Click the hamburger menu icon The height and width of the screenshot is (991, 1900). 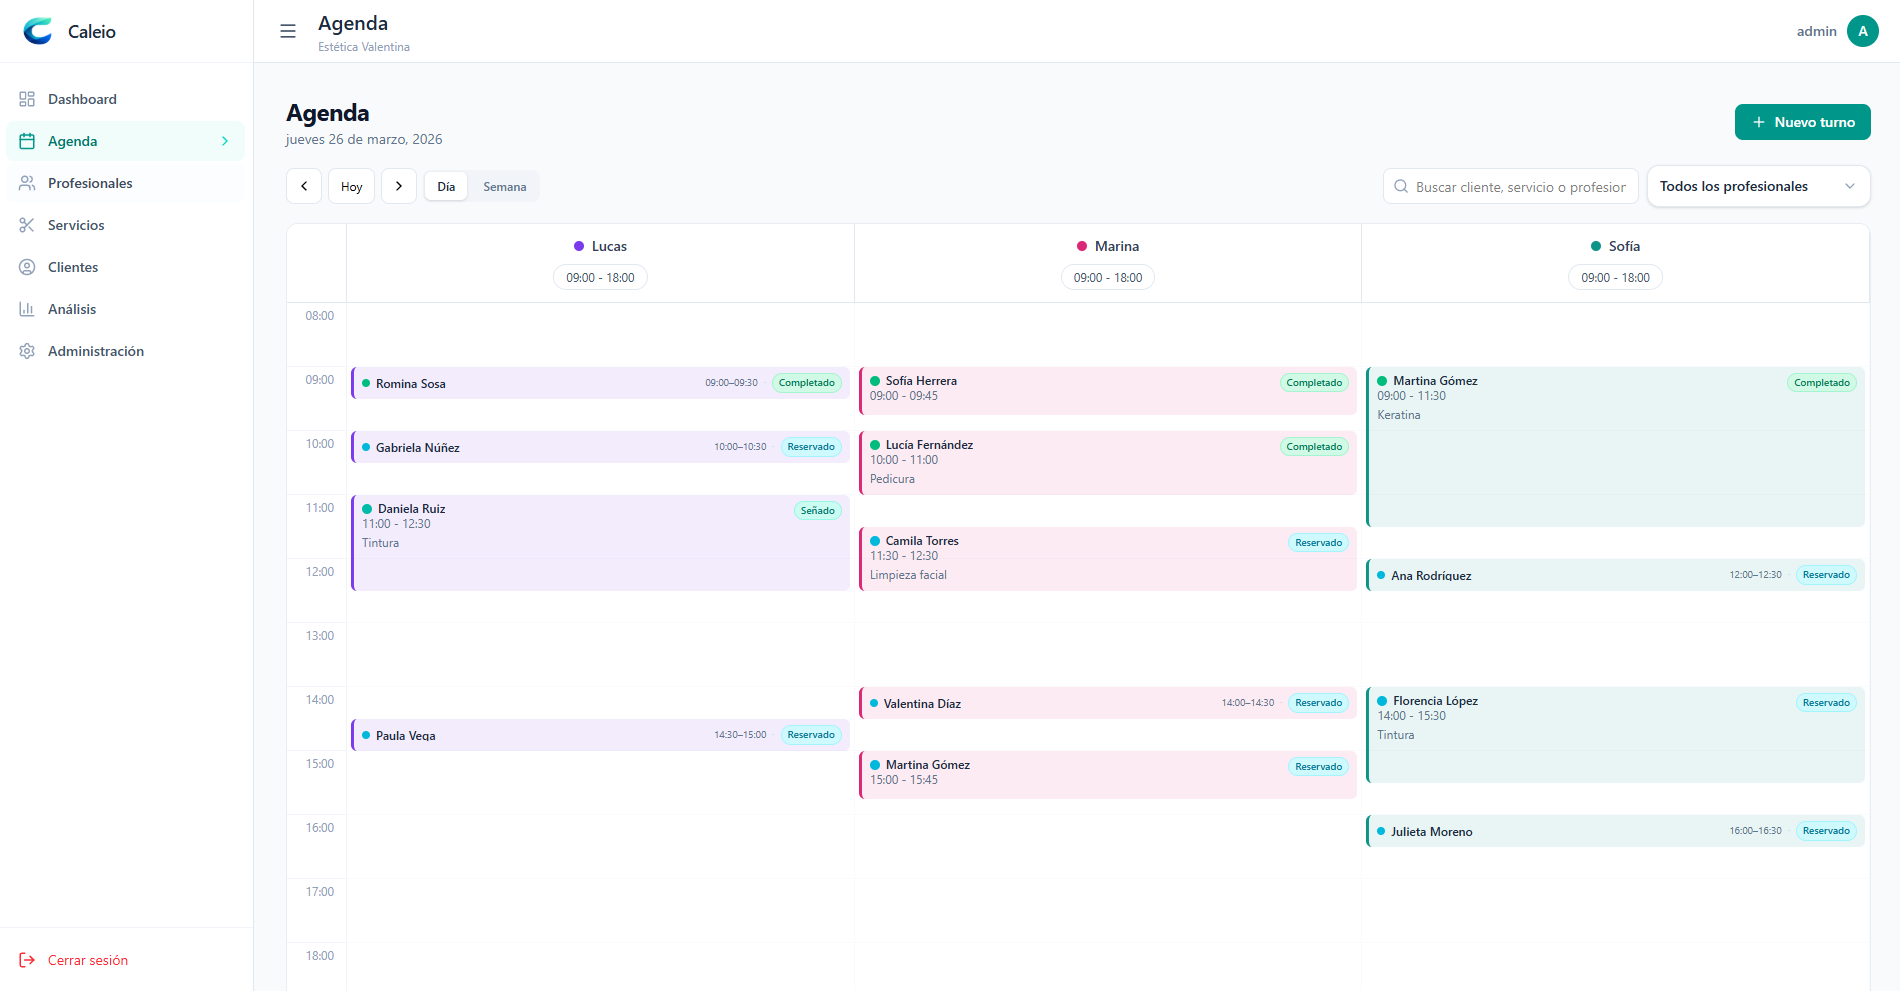tap(288, 31)
